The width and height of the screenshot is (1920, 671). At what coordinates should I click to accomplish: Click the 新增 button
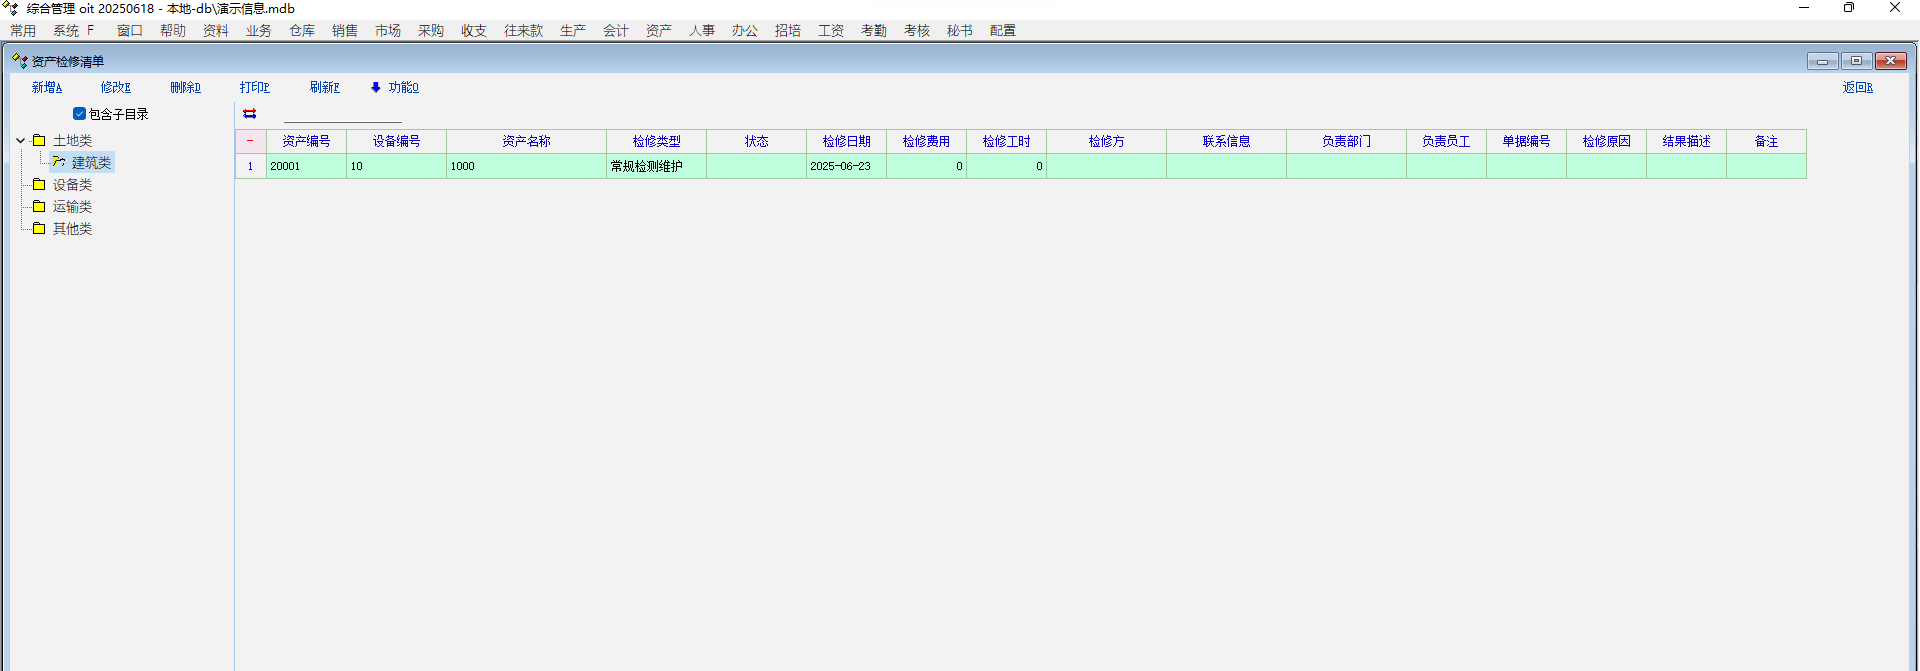point(46,88)
